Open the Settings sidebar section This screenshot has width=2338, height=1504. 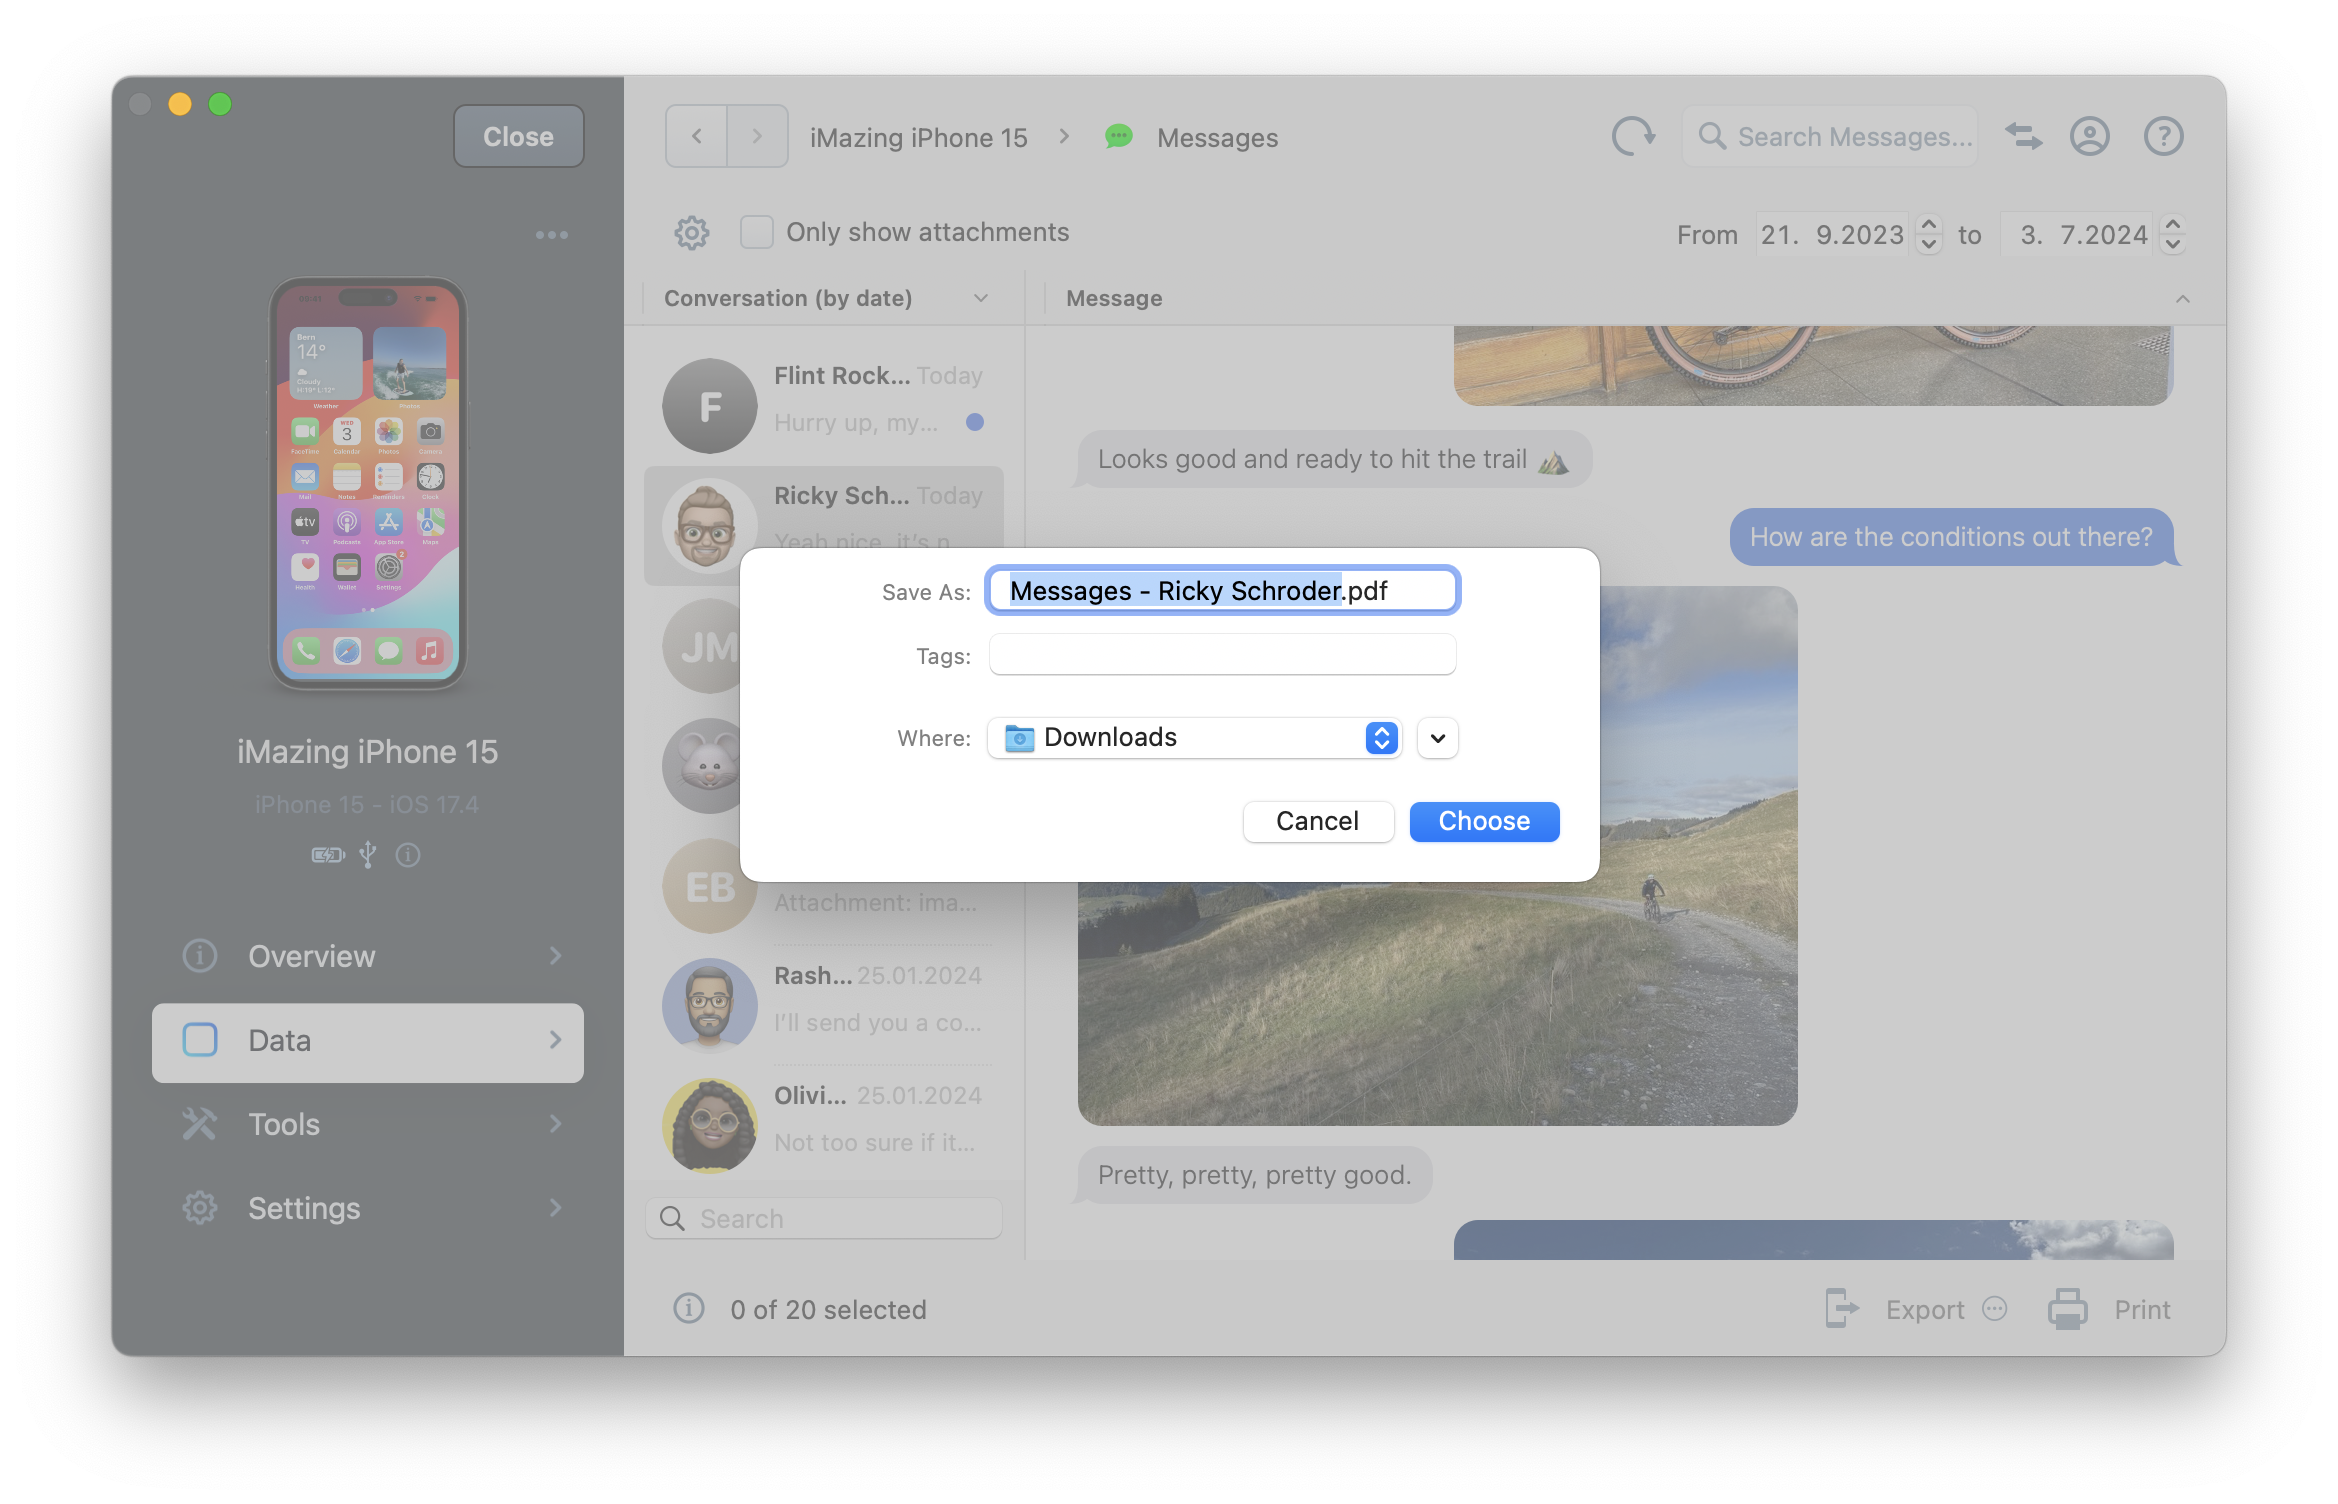click(367, 1208)
